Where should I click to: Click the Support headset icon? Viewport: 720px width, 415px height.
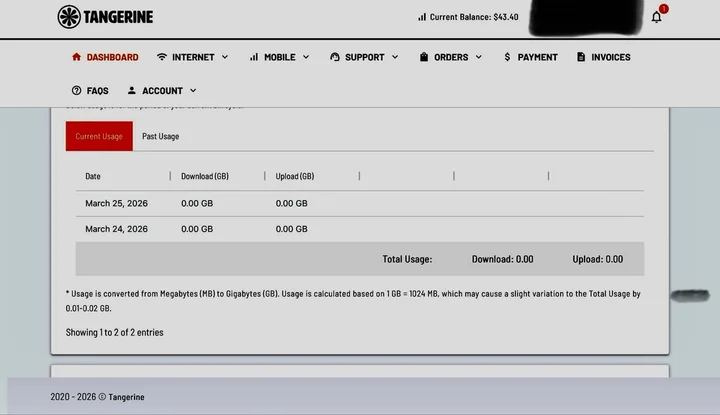tap(334, 57)
